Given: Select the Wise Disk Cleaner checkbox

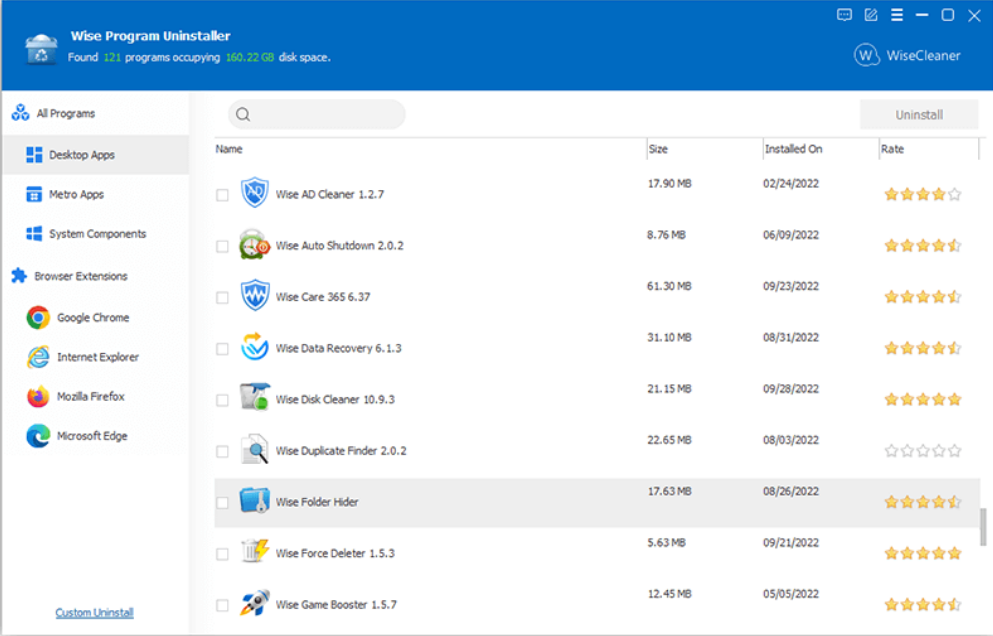Looking at the screenshot, I should click(222, 398).
